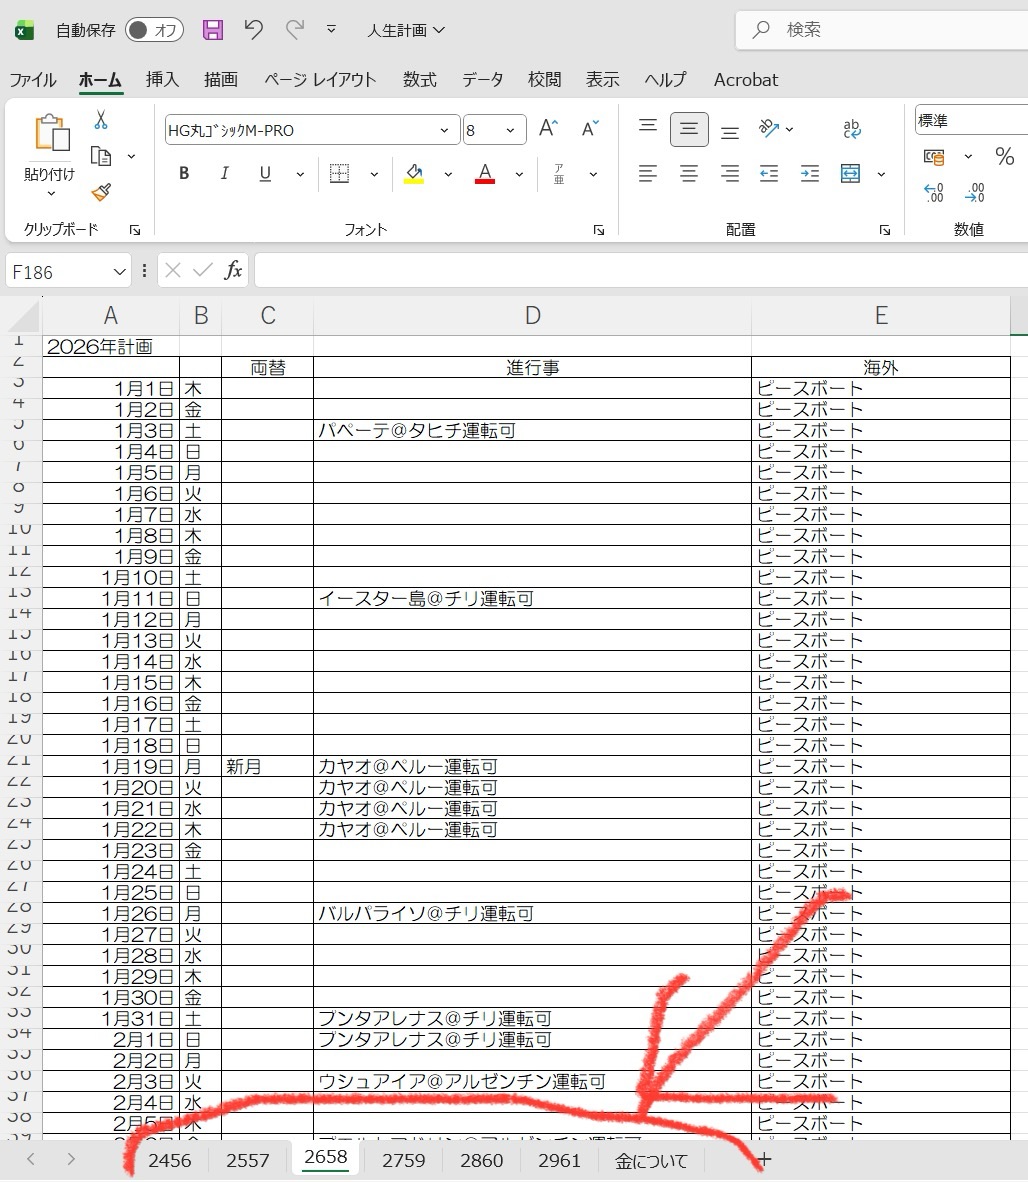Click the Undo arrow icon
The image size is (1028, 1182).
[x=254, y=30]
